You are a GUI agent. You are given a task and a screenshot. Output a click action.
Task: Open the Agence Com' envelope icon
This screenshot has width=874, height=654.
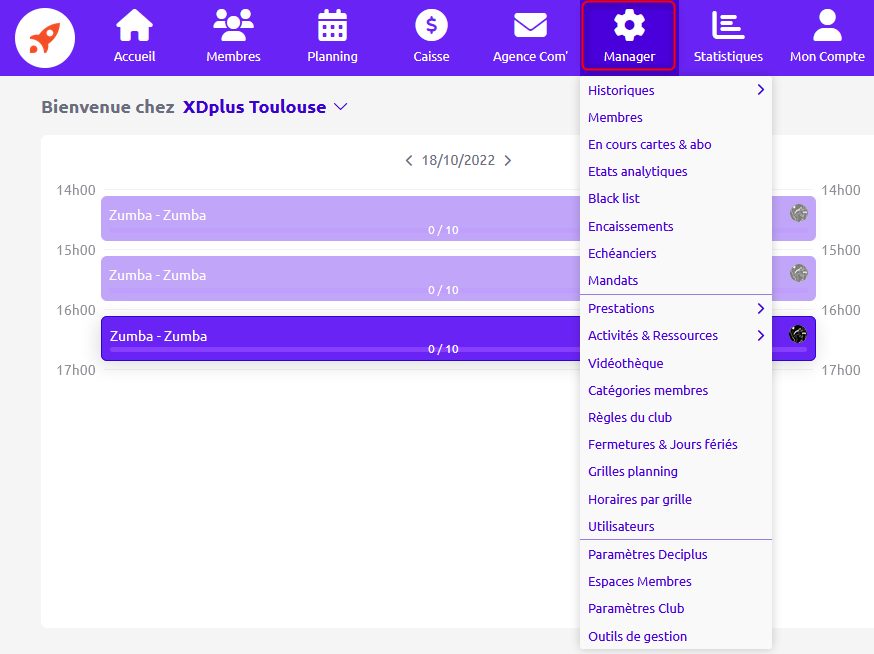[x=530, y=26]
